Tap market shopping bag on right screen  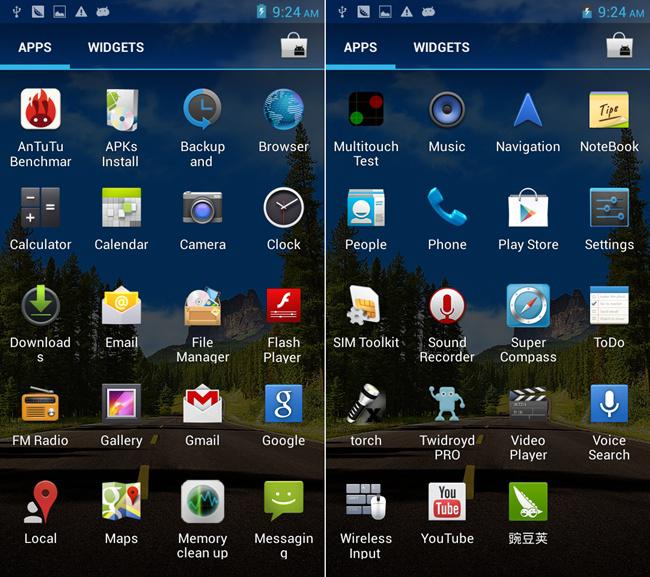[619, 46]
